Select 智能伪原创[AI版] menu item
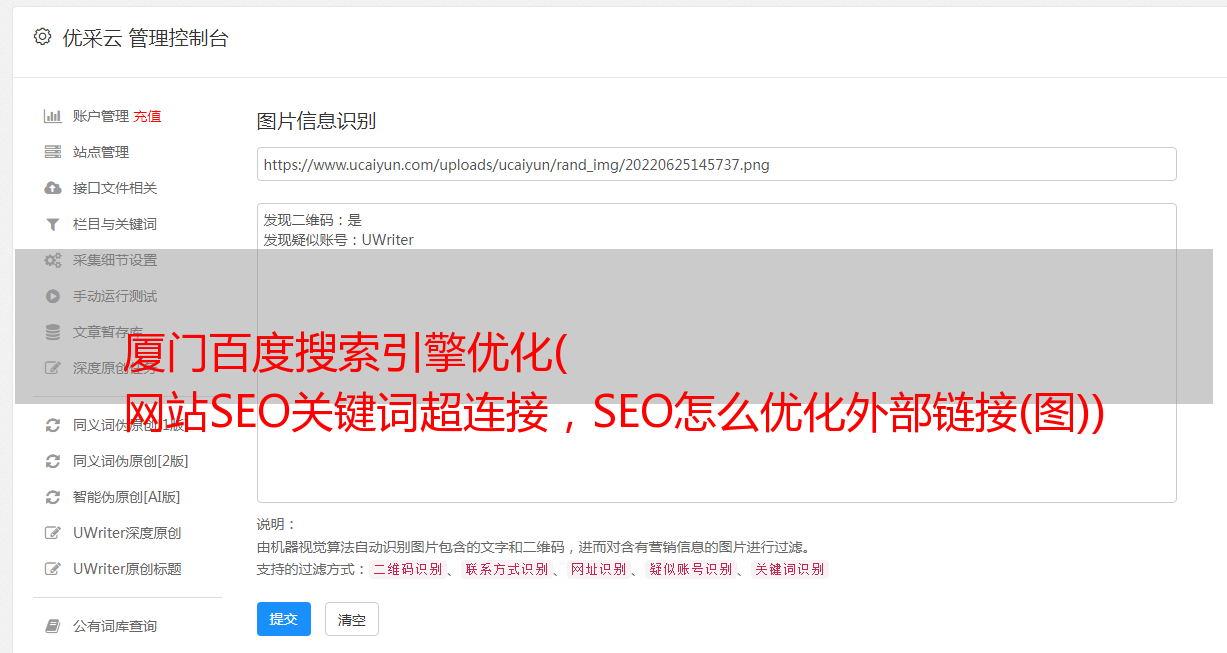1227x653 pixels. click(x=126, y=497)
